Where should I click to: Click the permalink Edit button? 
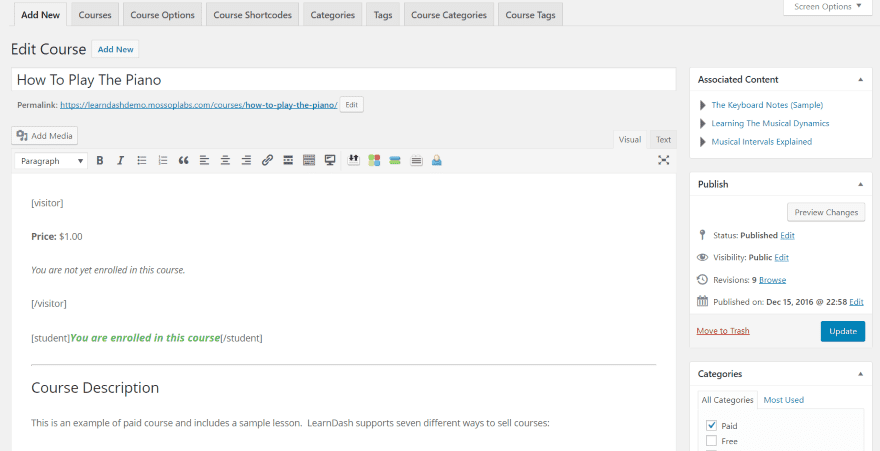pyautogui.click(x=351, y=105)
